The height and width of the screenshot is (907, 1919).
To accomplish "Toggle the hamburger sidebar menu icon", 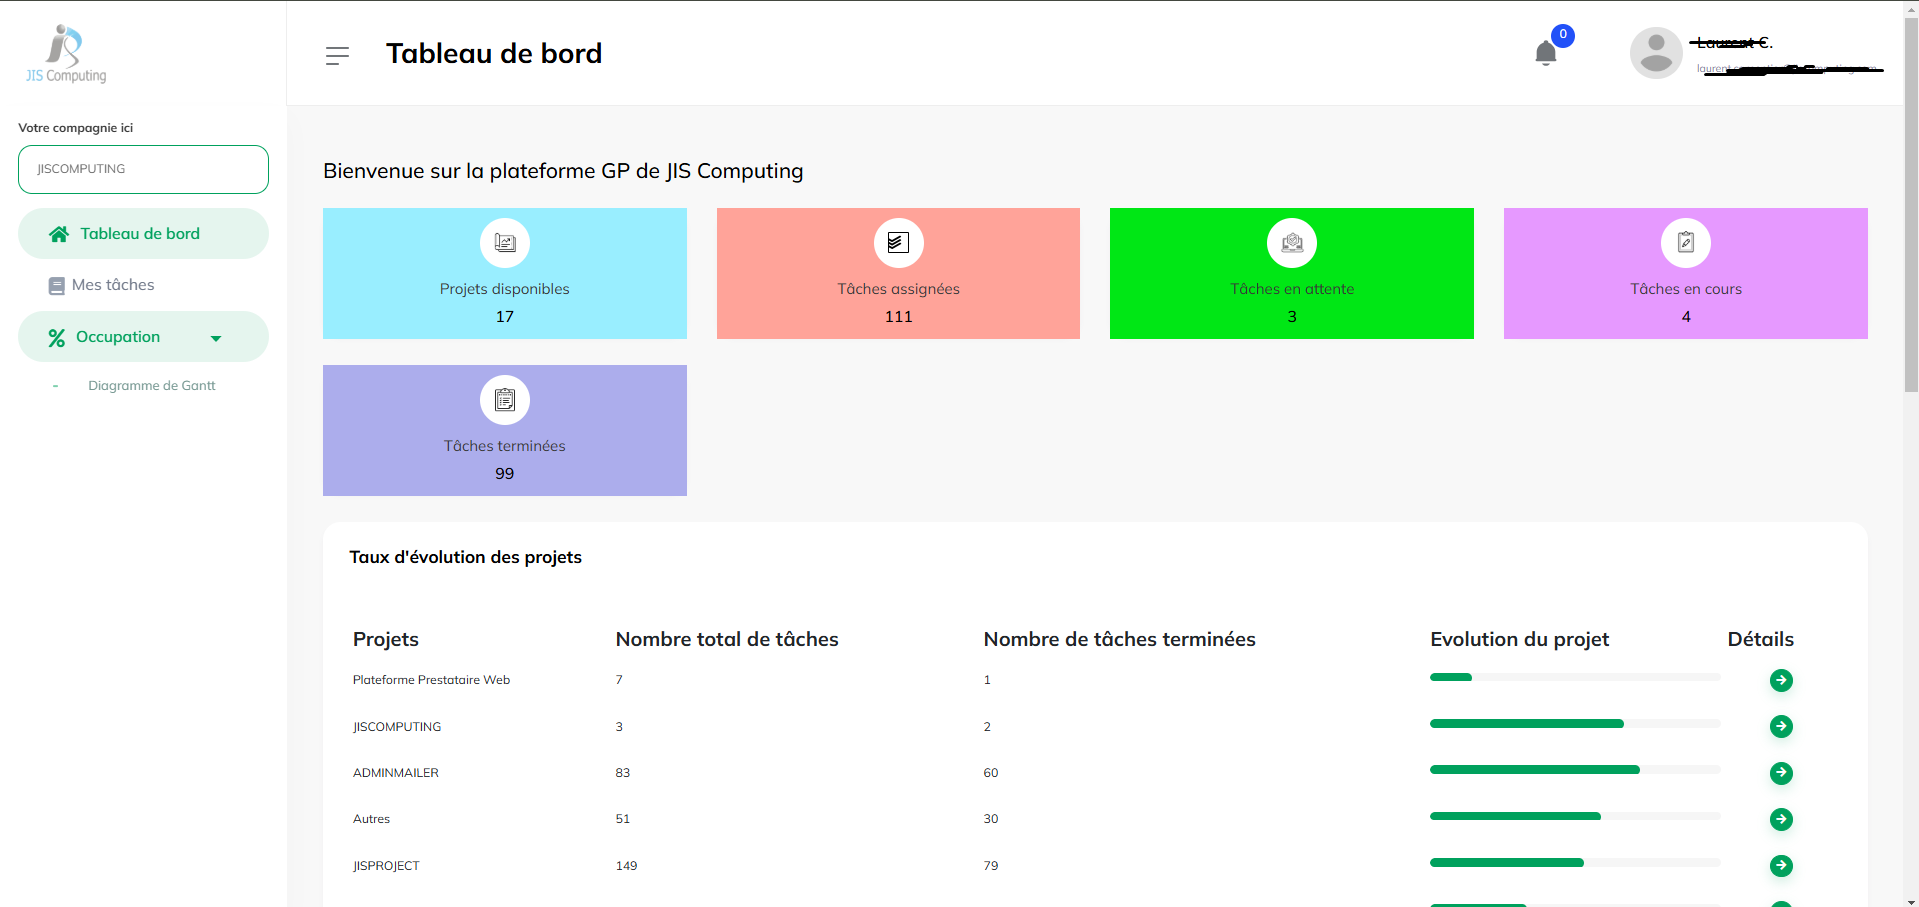I will point(337,55).
